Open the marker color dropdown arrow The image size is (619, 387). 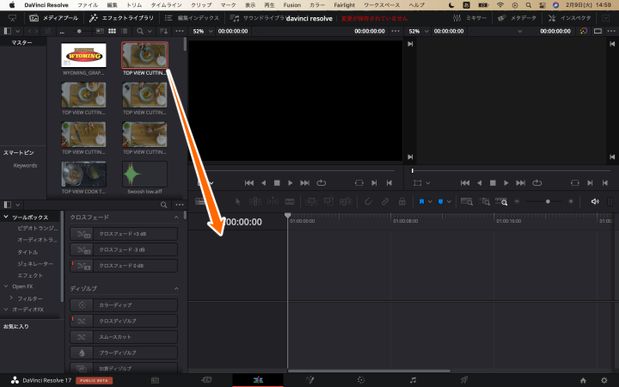(448, 202)
